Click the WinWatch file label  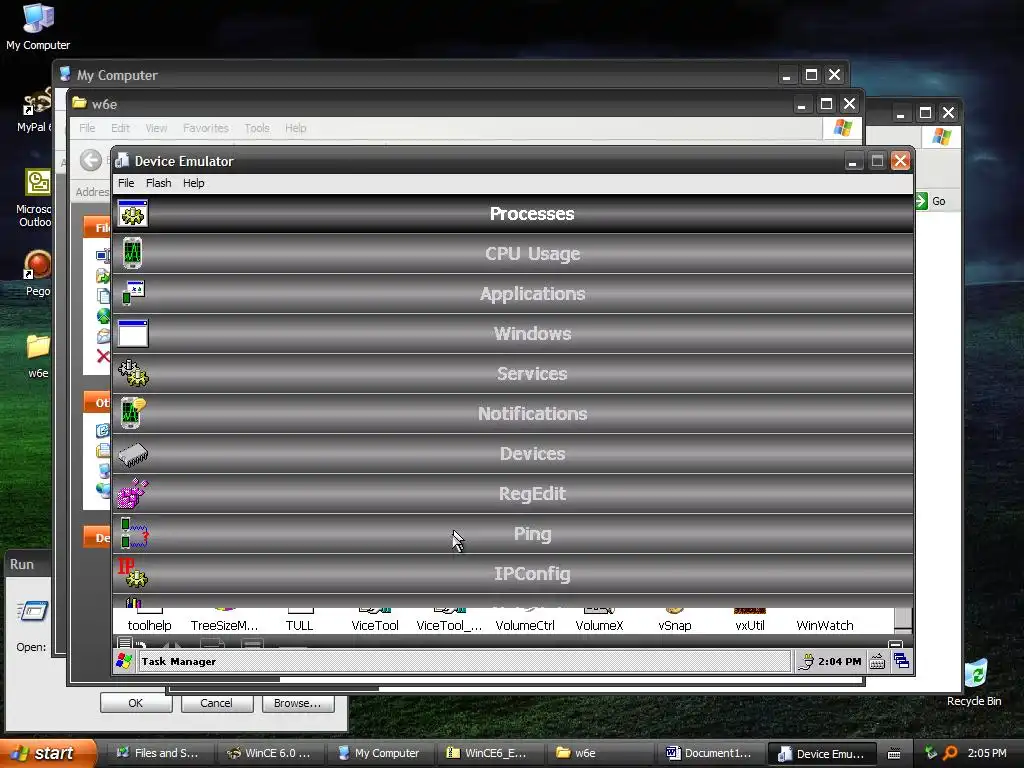click(825, 625)
